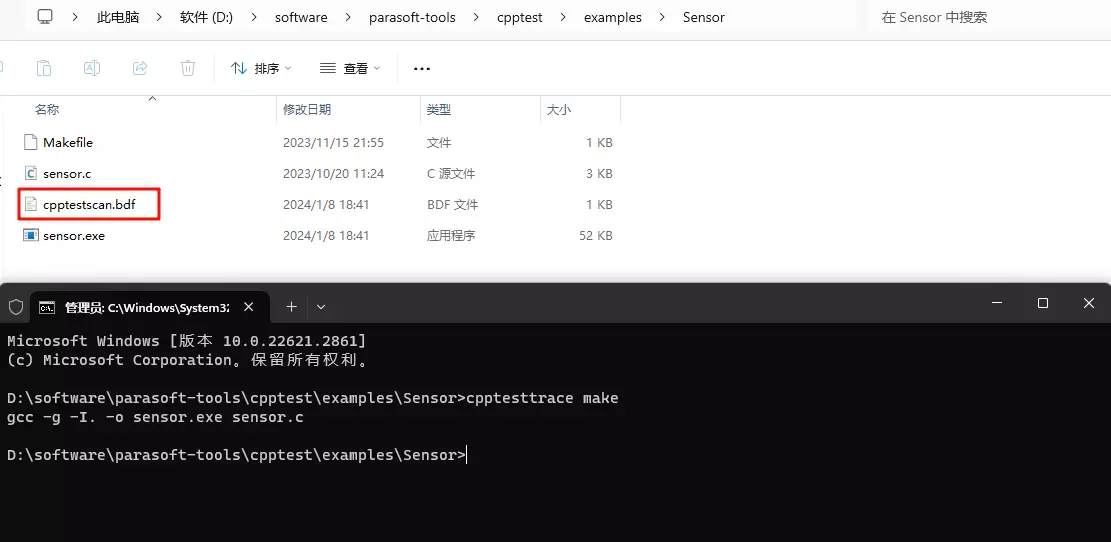Click the Paste icon in Explorer toolbar

point(44,68)
